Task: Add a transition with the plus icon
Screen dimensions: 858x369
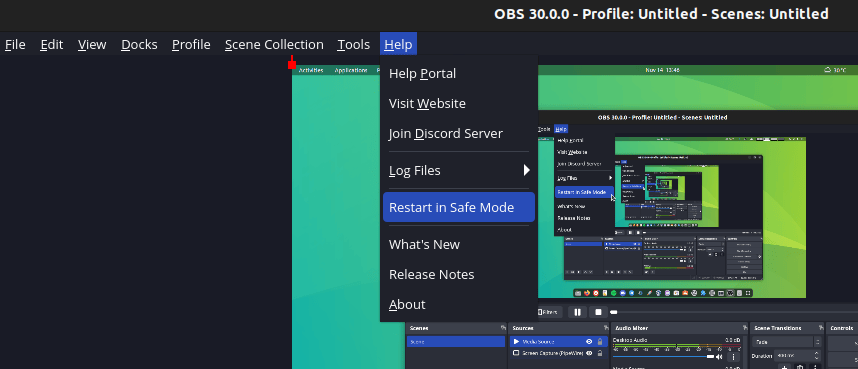Action: coord(784,367)
